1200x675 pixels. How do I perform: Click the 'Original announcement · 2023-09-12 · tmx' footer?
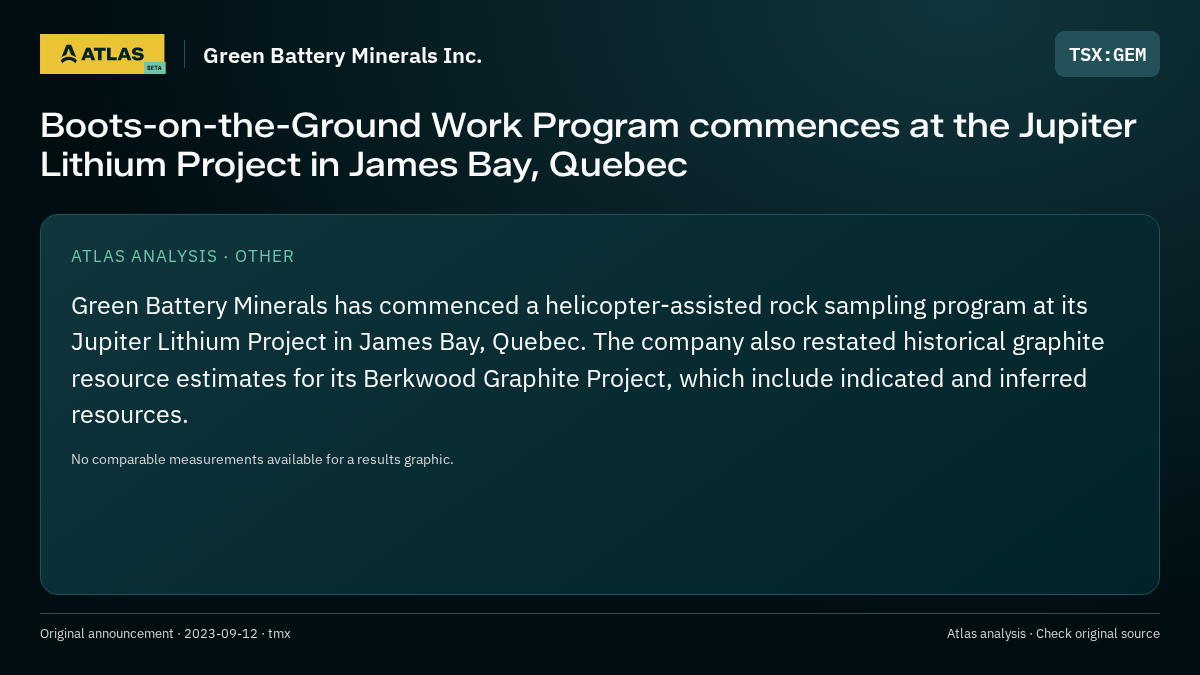coord(165,633)
